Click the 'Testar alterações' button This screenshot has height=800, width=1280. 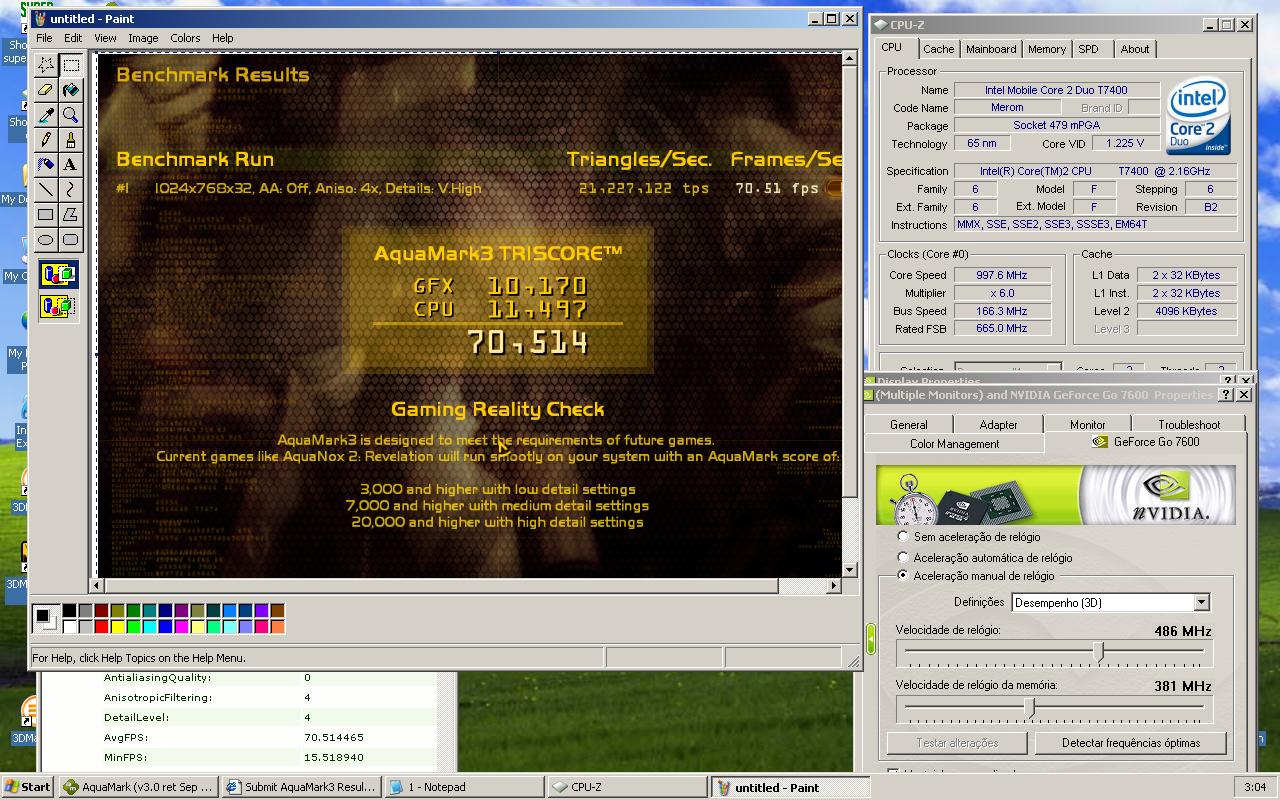pos(957,743)
